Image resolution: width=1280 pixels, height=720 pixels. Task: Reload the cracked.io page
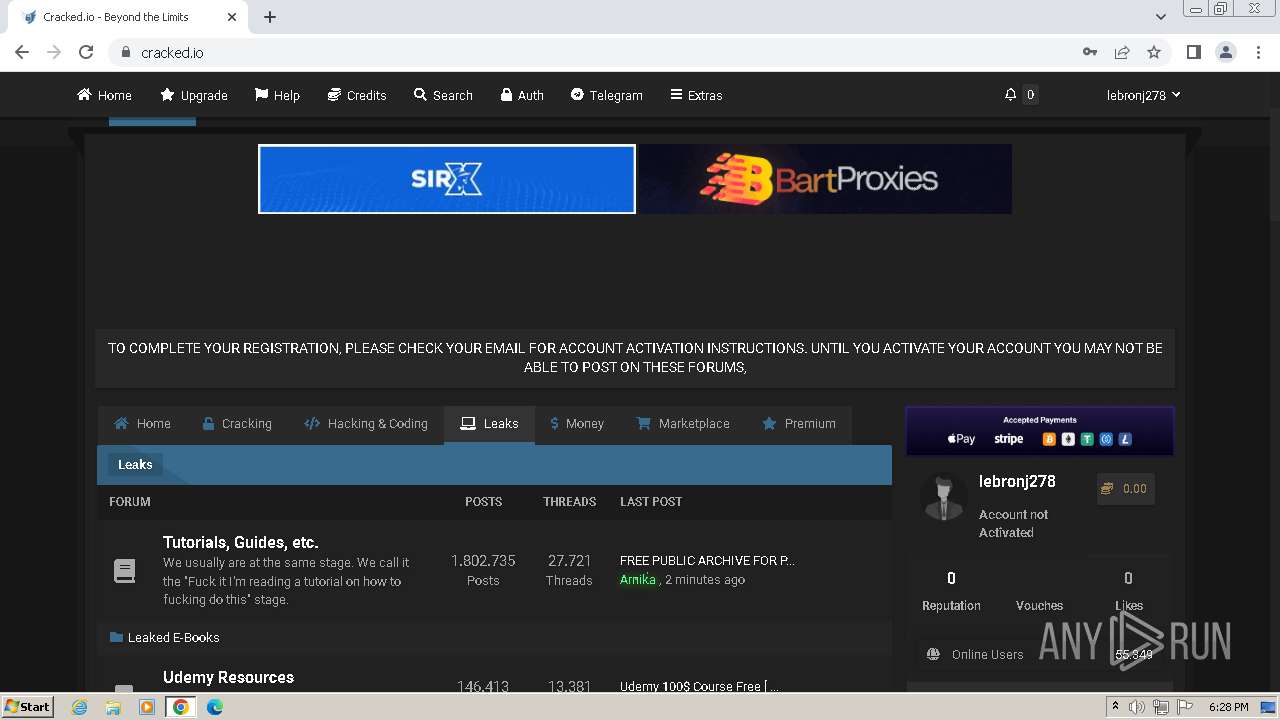[x=86, y=52]
